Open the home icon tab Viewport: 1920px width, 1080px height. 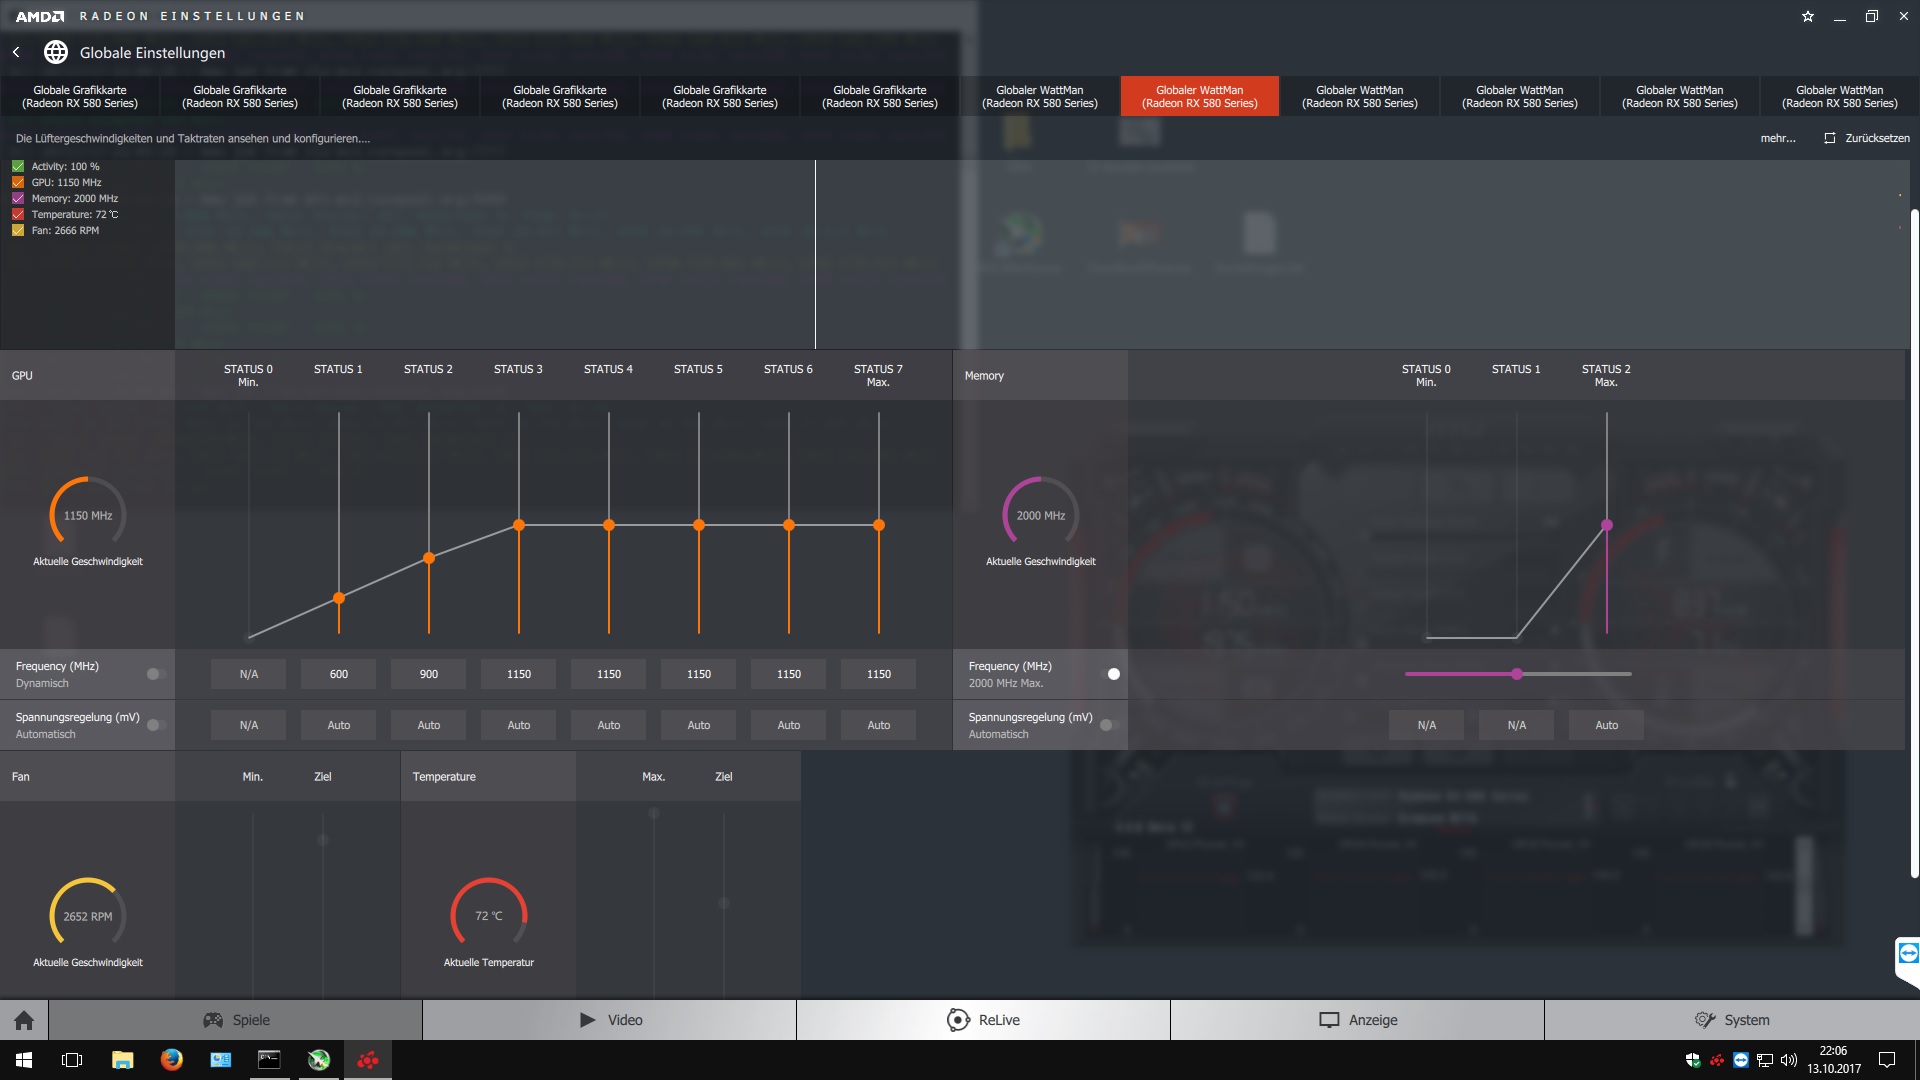click(24, 1020)
